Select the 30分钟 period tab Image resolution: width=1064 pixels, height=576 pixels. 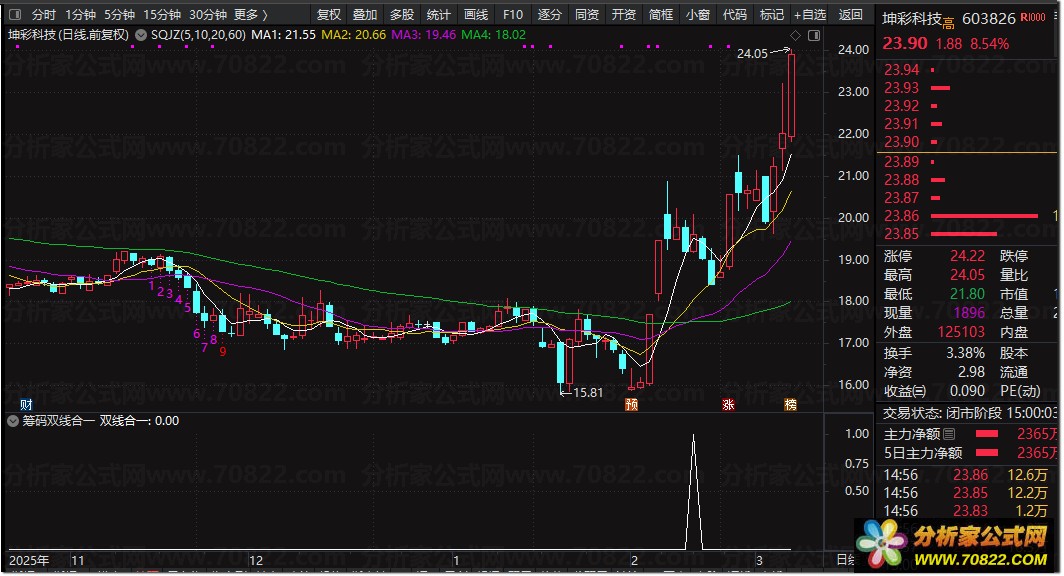click(208, 14)
